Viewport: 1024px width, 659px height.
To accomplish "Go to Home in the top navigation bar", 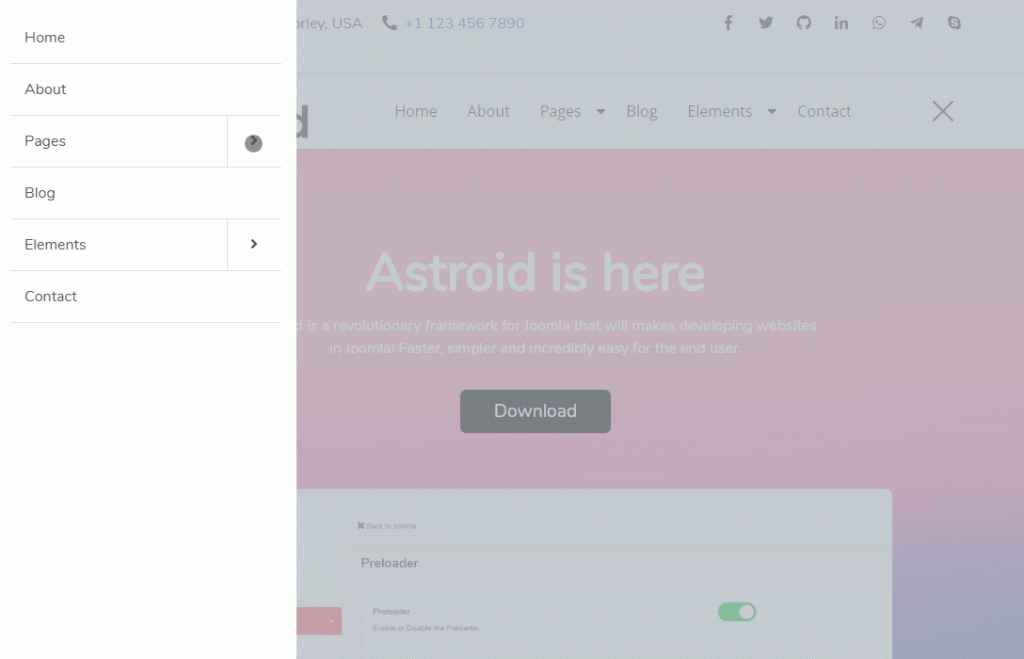I will tap(416, 112).
